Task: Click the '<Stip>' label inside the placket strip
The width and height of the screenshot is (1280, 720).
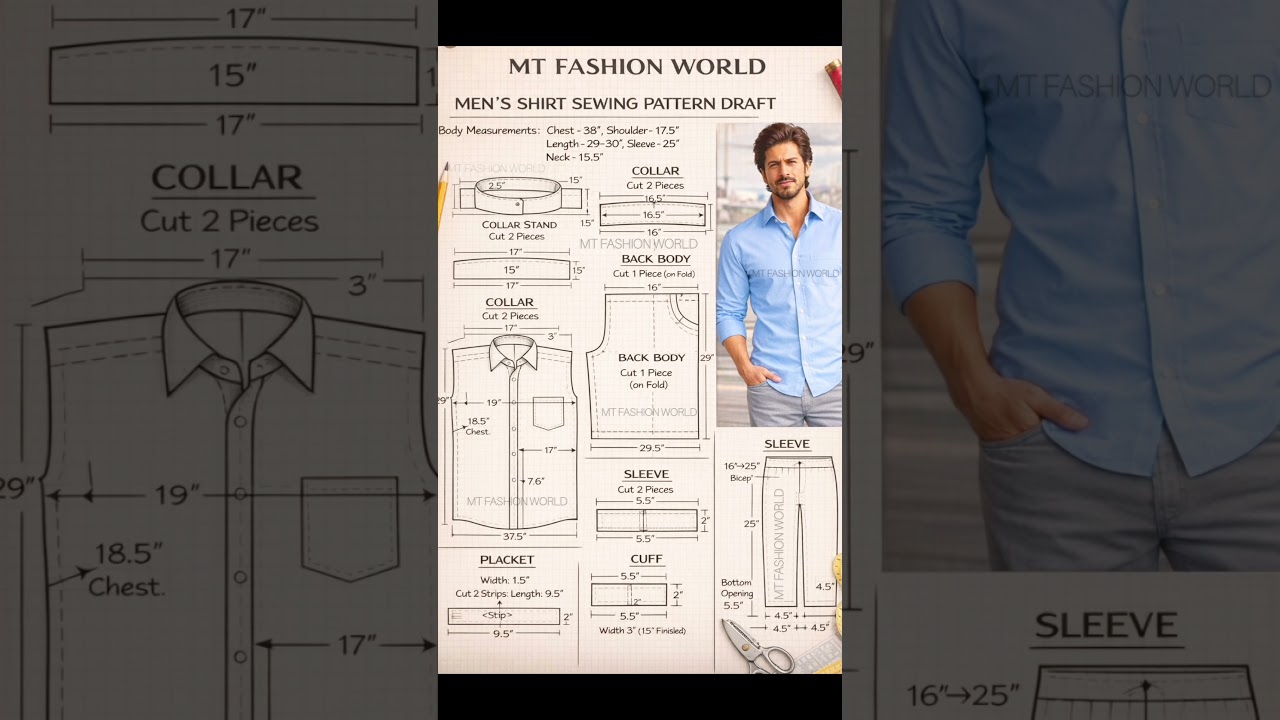Action: click(x=497, y=615)
